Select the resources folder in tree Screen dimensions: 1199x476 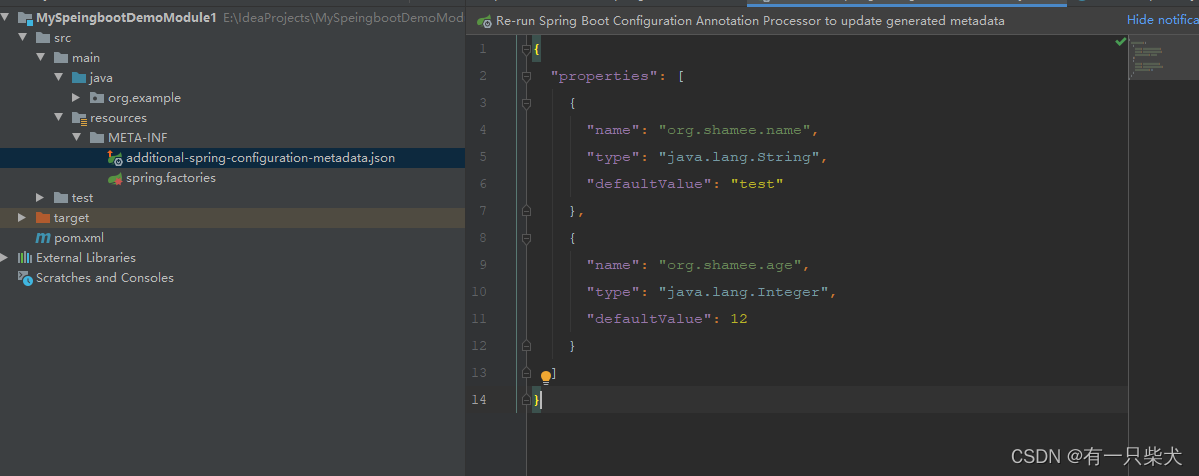pyautogui.click(x=118, y=118)
